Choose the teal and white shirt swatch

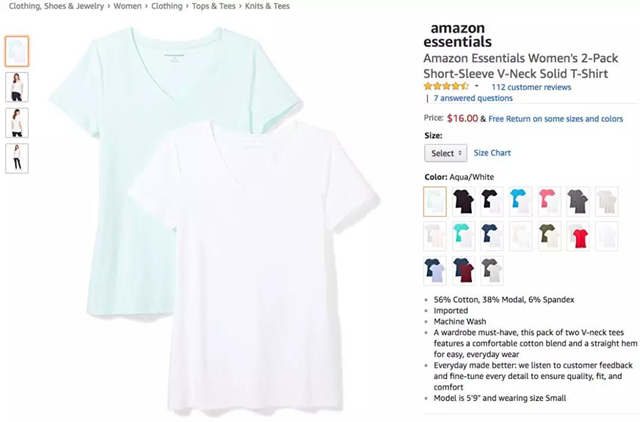coord(464,236)
